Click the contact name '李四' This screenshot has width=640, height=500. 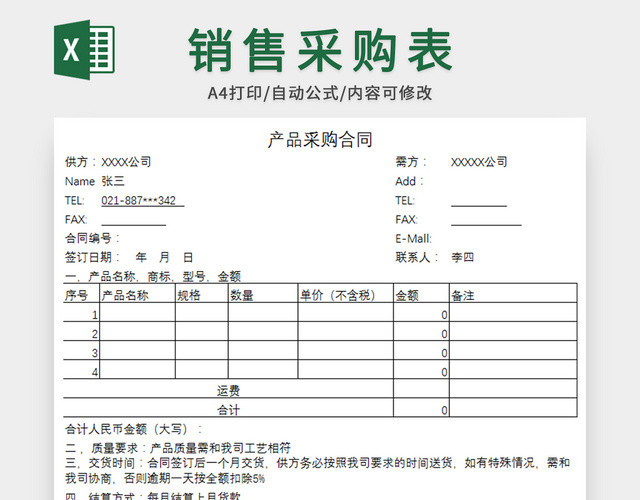462,258
